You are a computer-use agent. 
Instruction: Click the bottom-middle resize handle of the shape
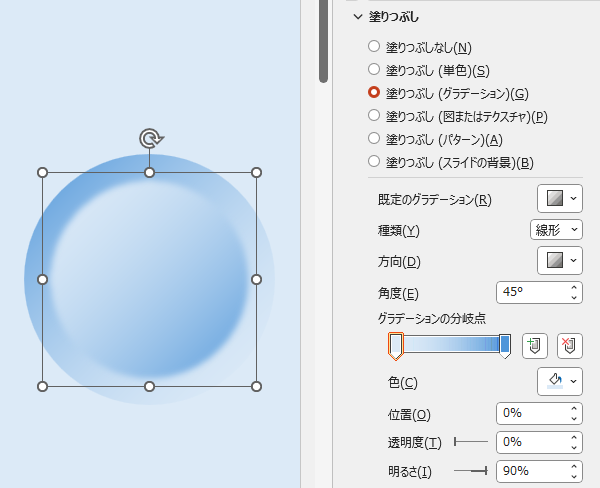tap(150, 387)
